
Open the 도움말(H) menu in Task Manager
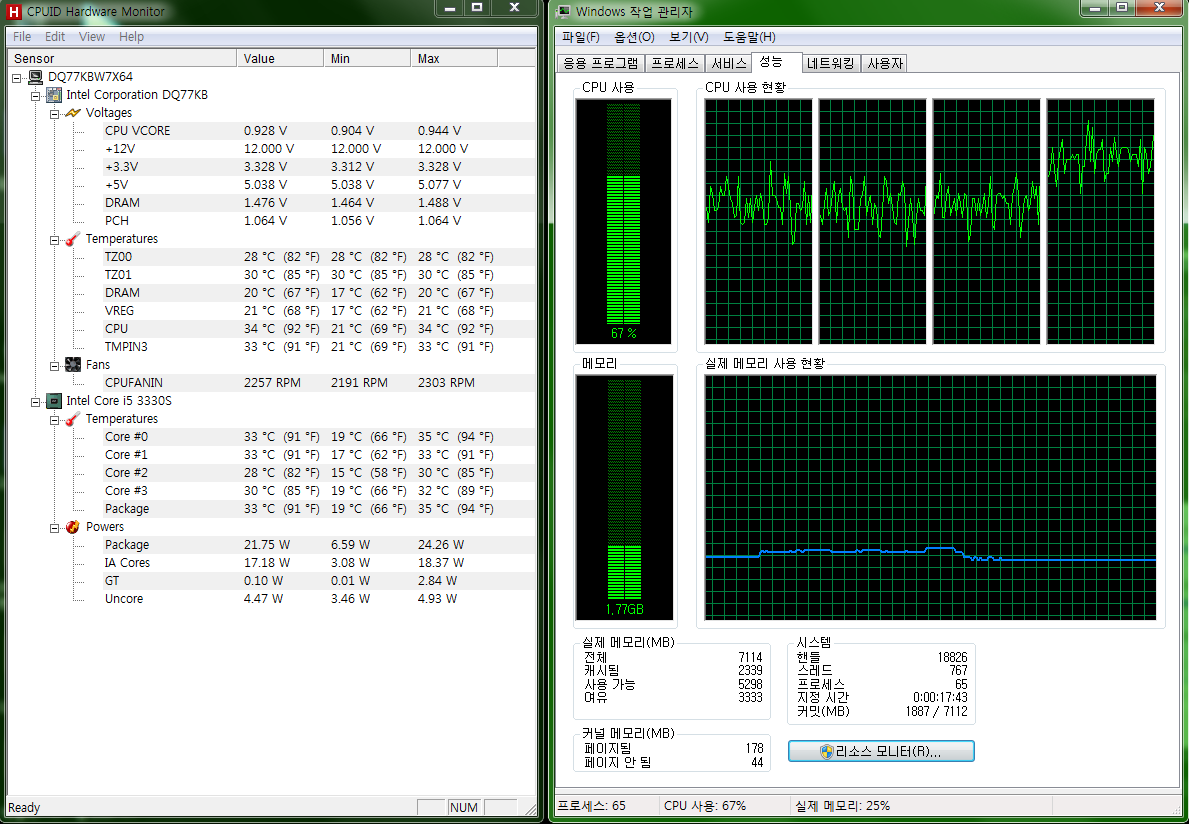(749, 37)
